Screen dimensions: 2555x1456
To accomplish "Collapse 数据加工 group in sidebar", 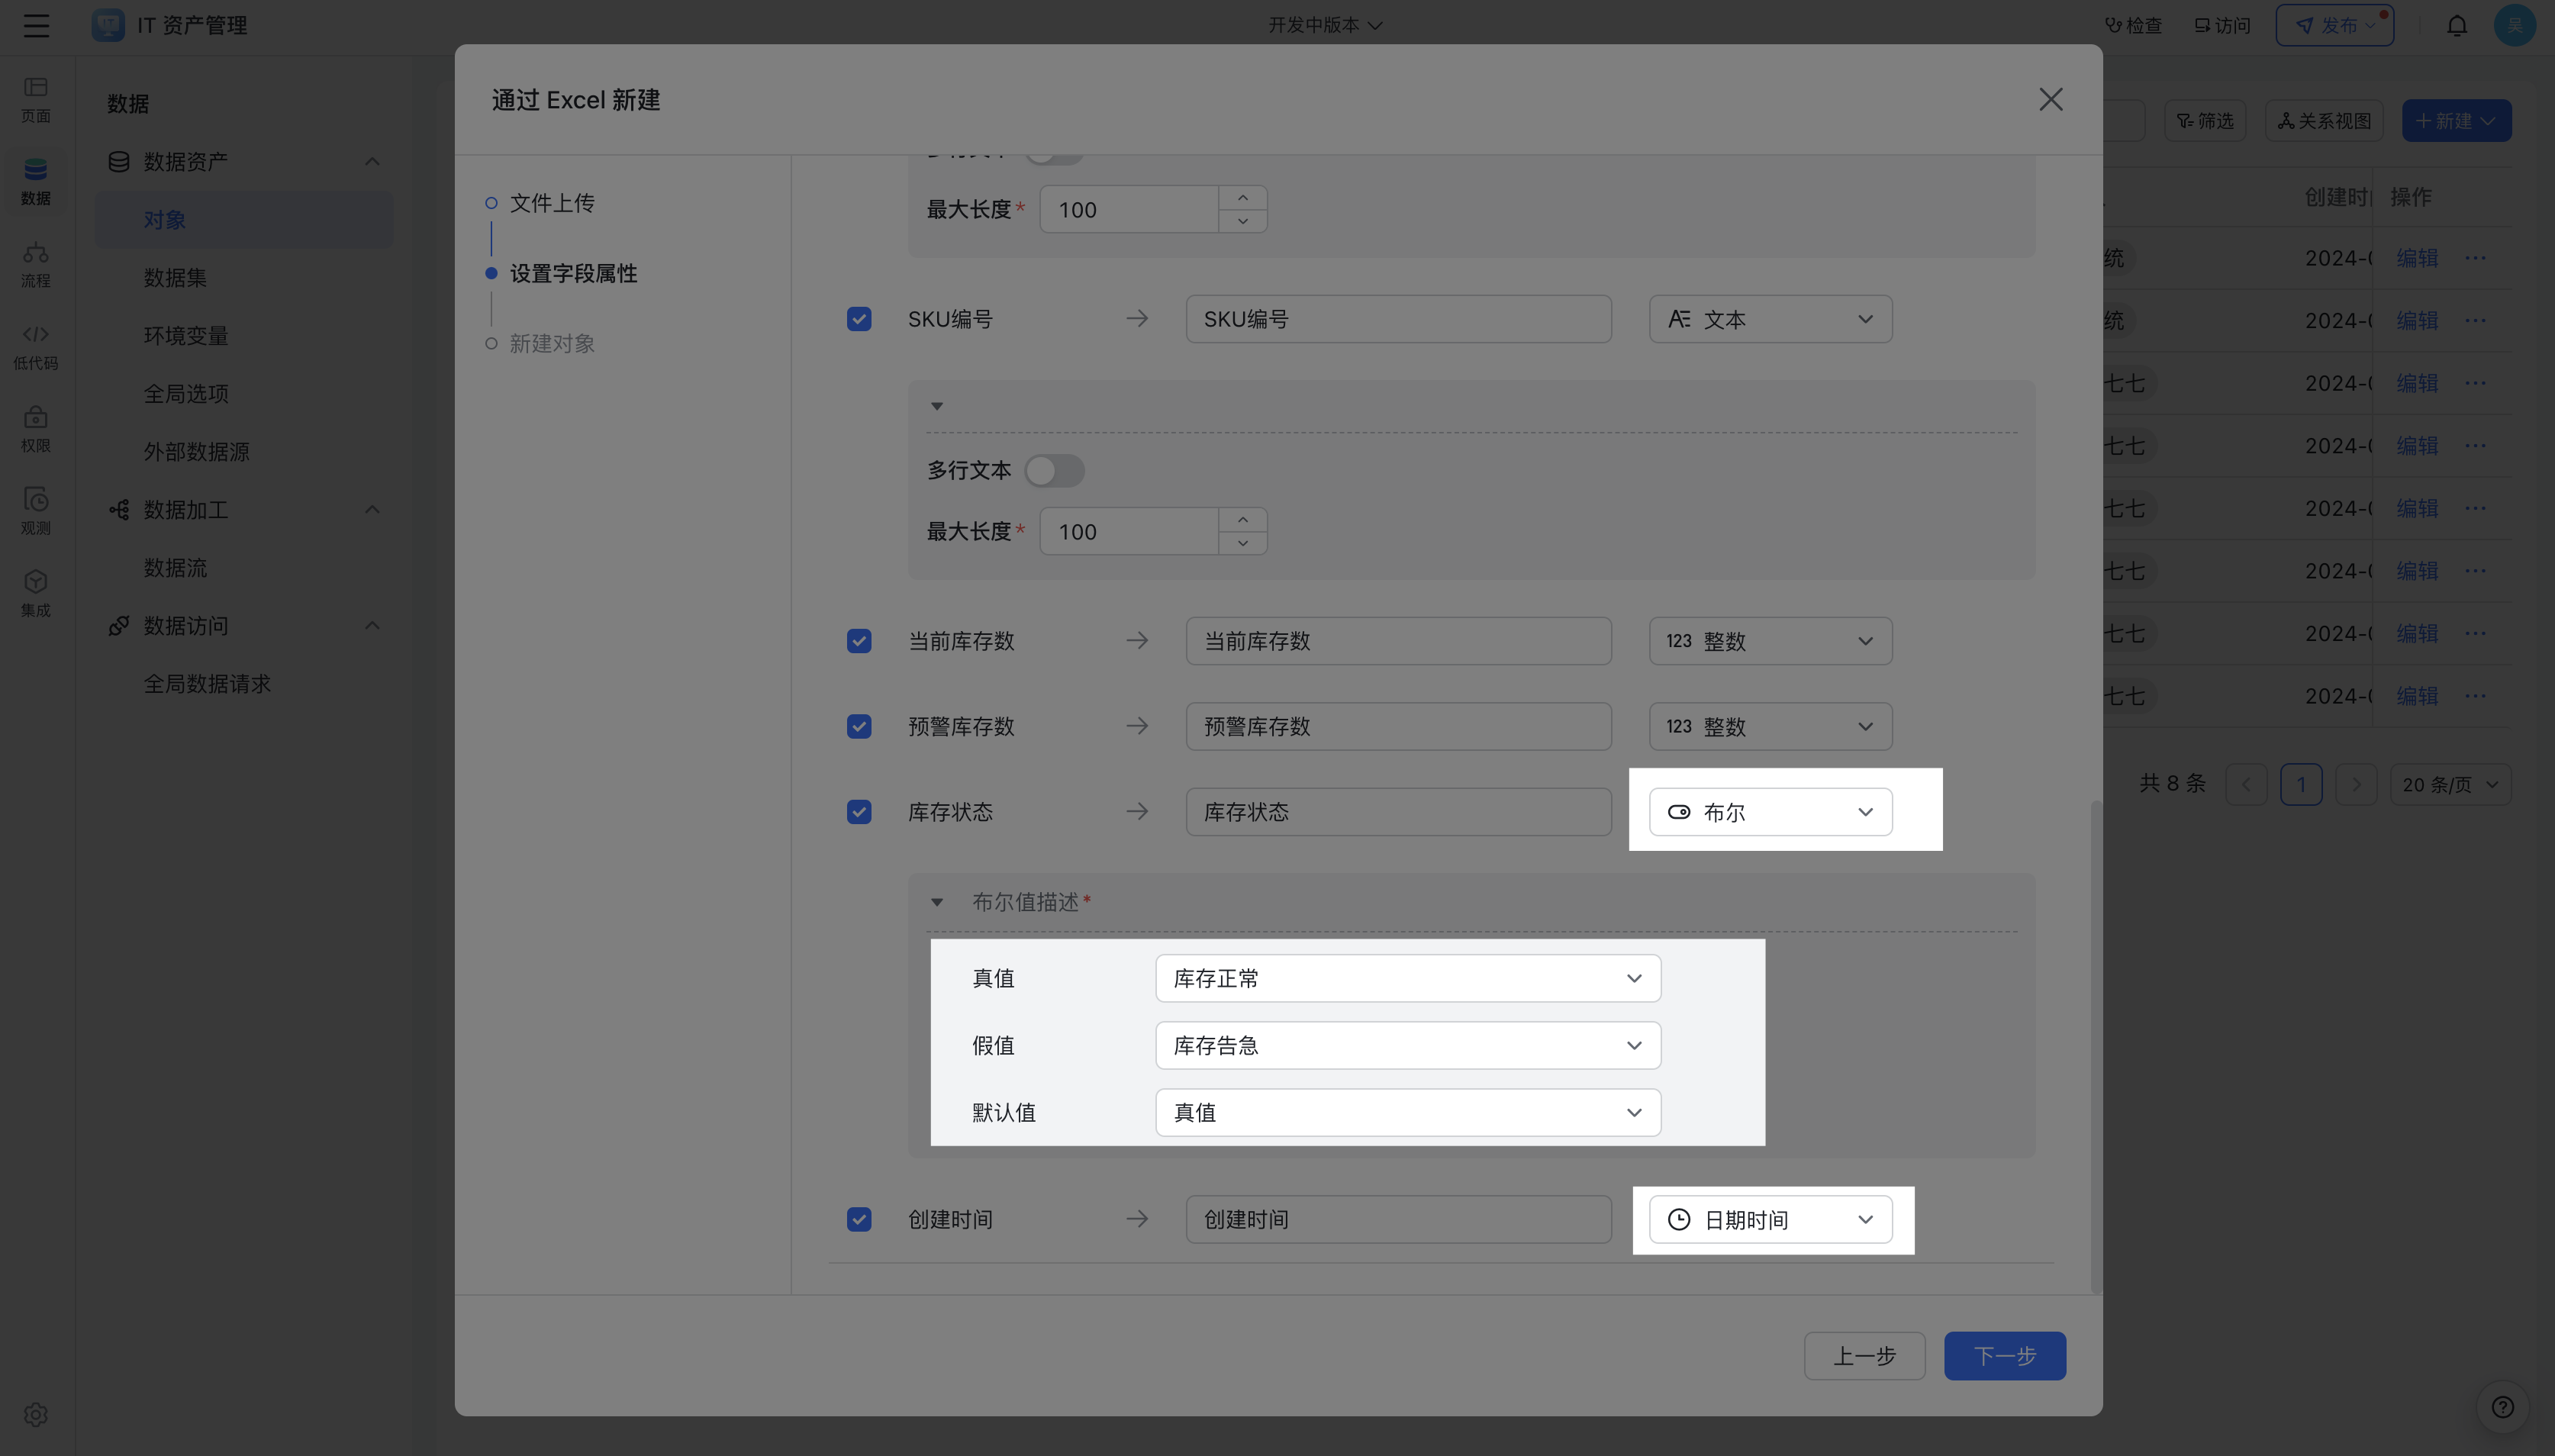I will pos(372,509).
